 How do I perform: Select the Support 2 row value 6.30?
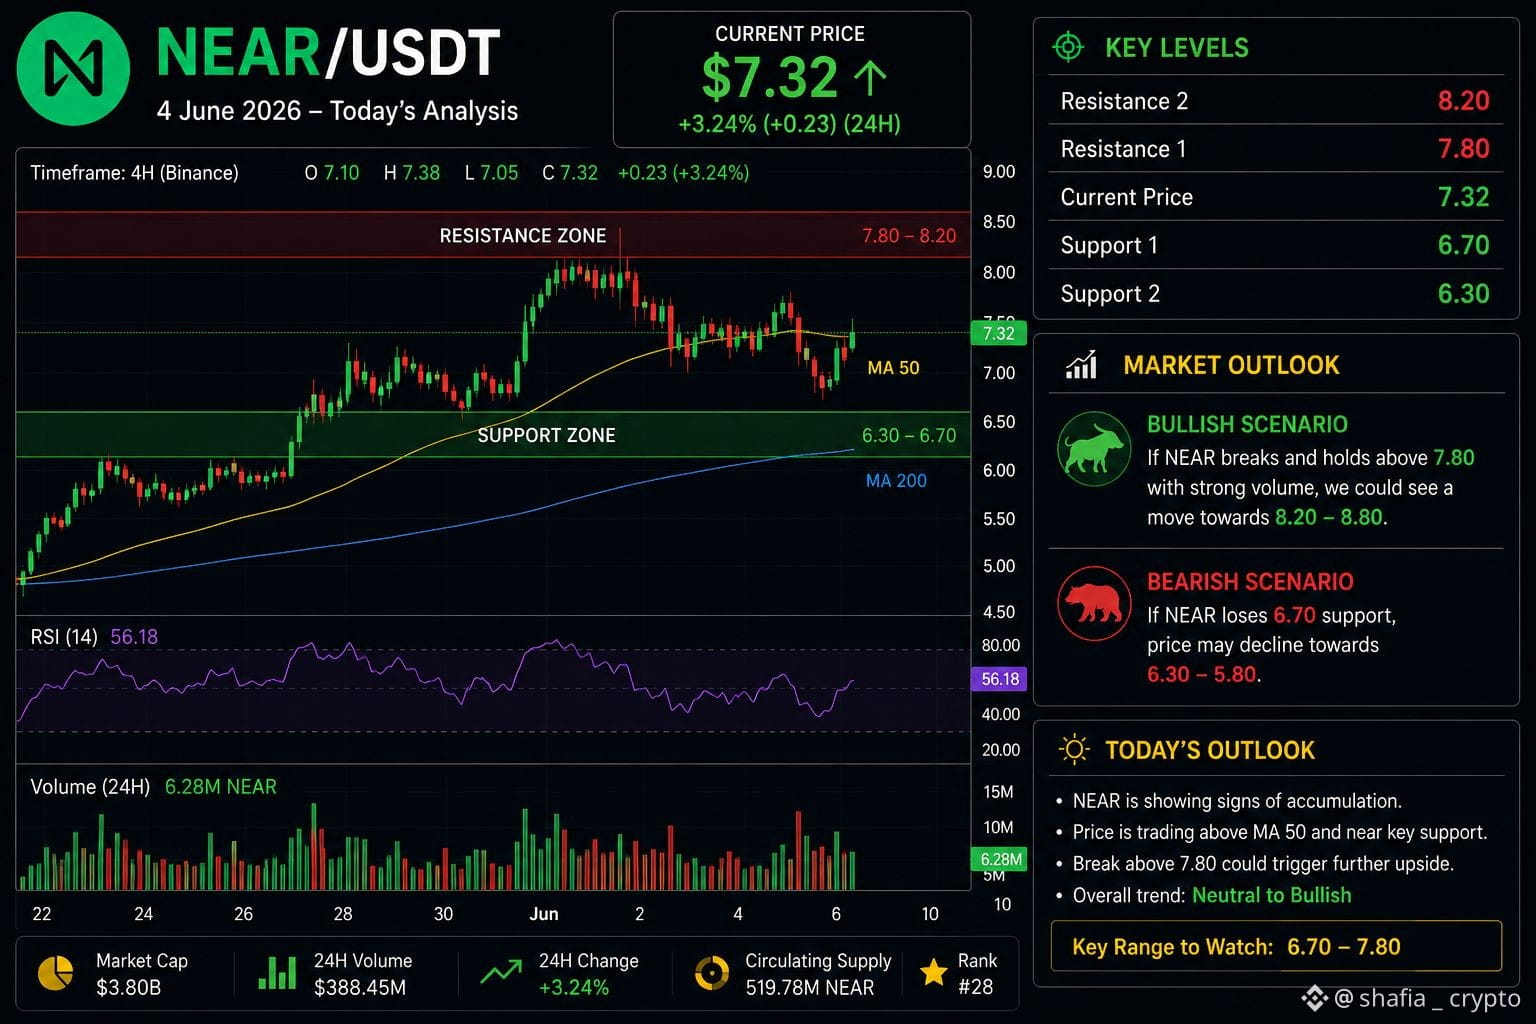pyautogui.click(x=1463, y=294)
